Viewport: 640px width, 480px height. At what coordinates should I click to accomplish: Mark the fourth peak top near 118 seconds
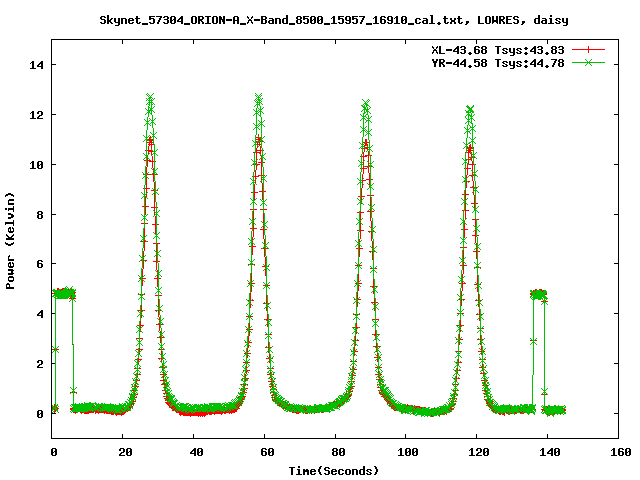click(x=470, y=109)
